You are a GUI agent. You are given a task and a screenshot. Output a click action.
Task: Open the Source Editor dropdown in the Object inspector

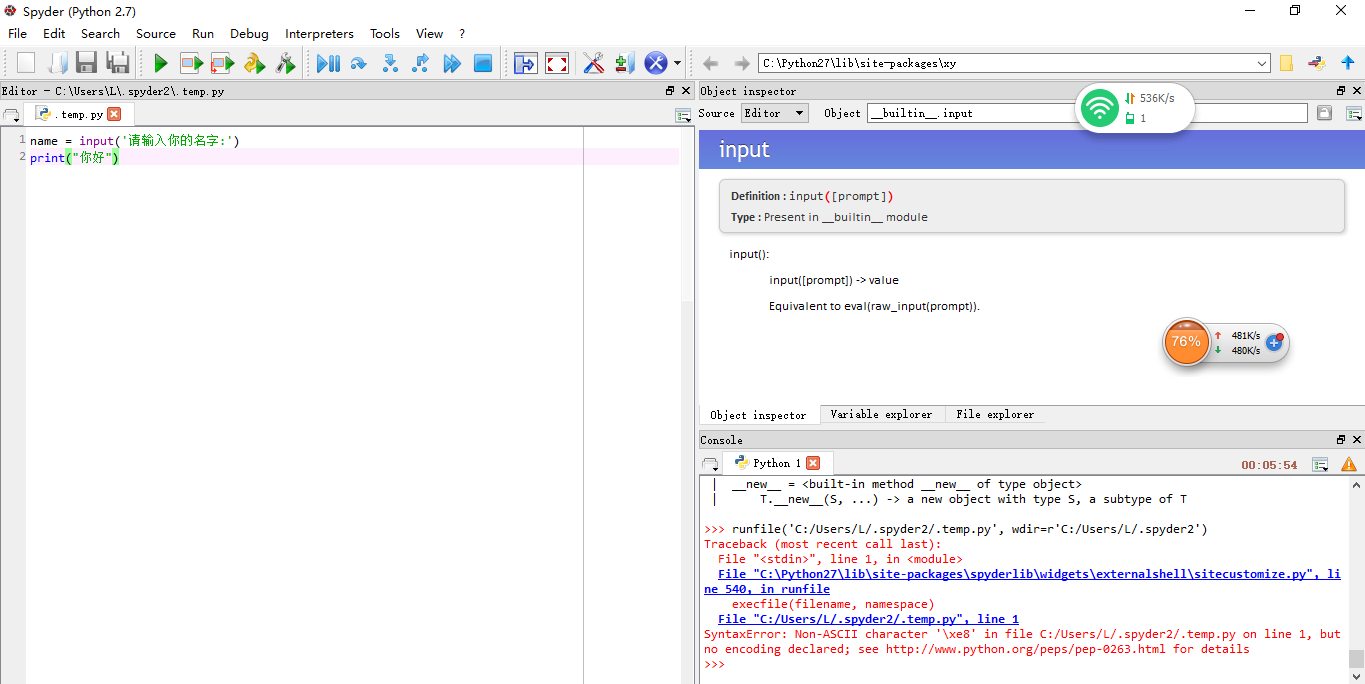tap(774, 113)
